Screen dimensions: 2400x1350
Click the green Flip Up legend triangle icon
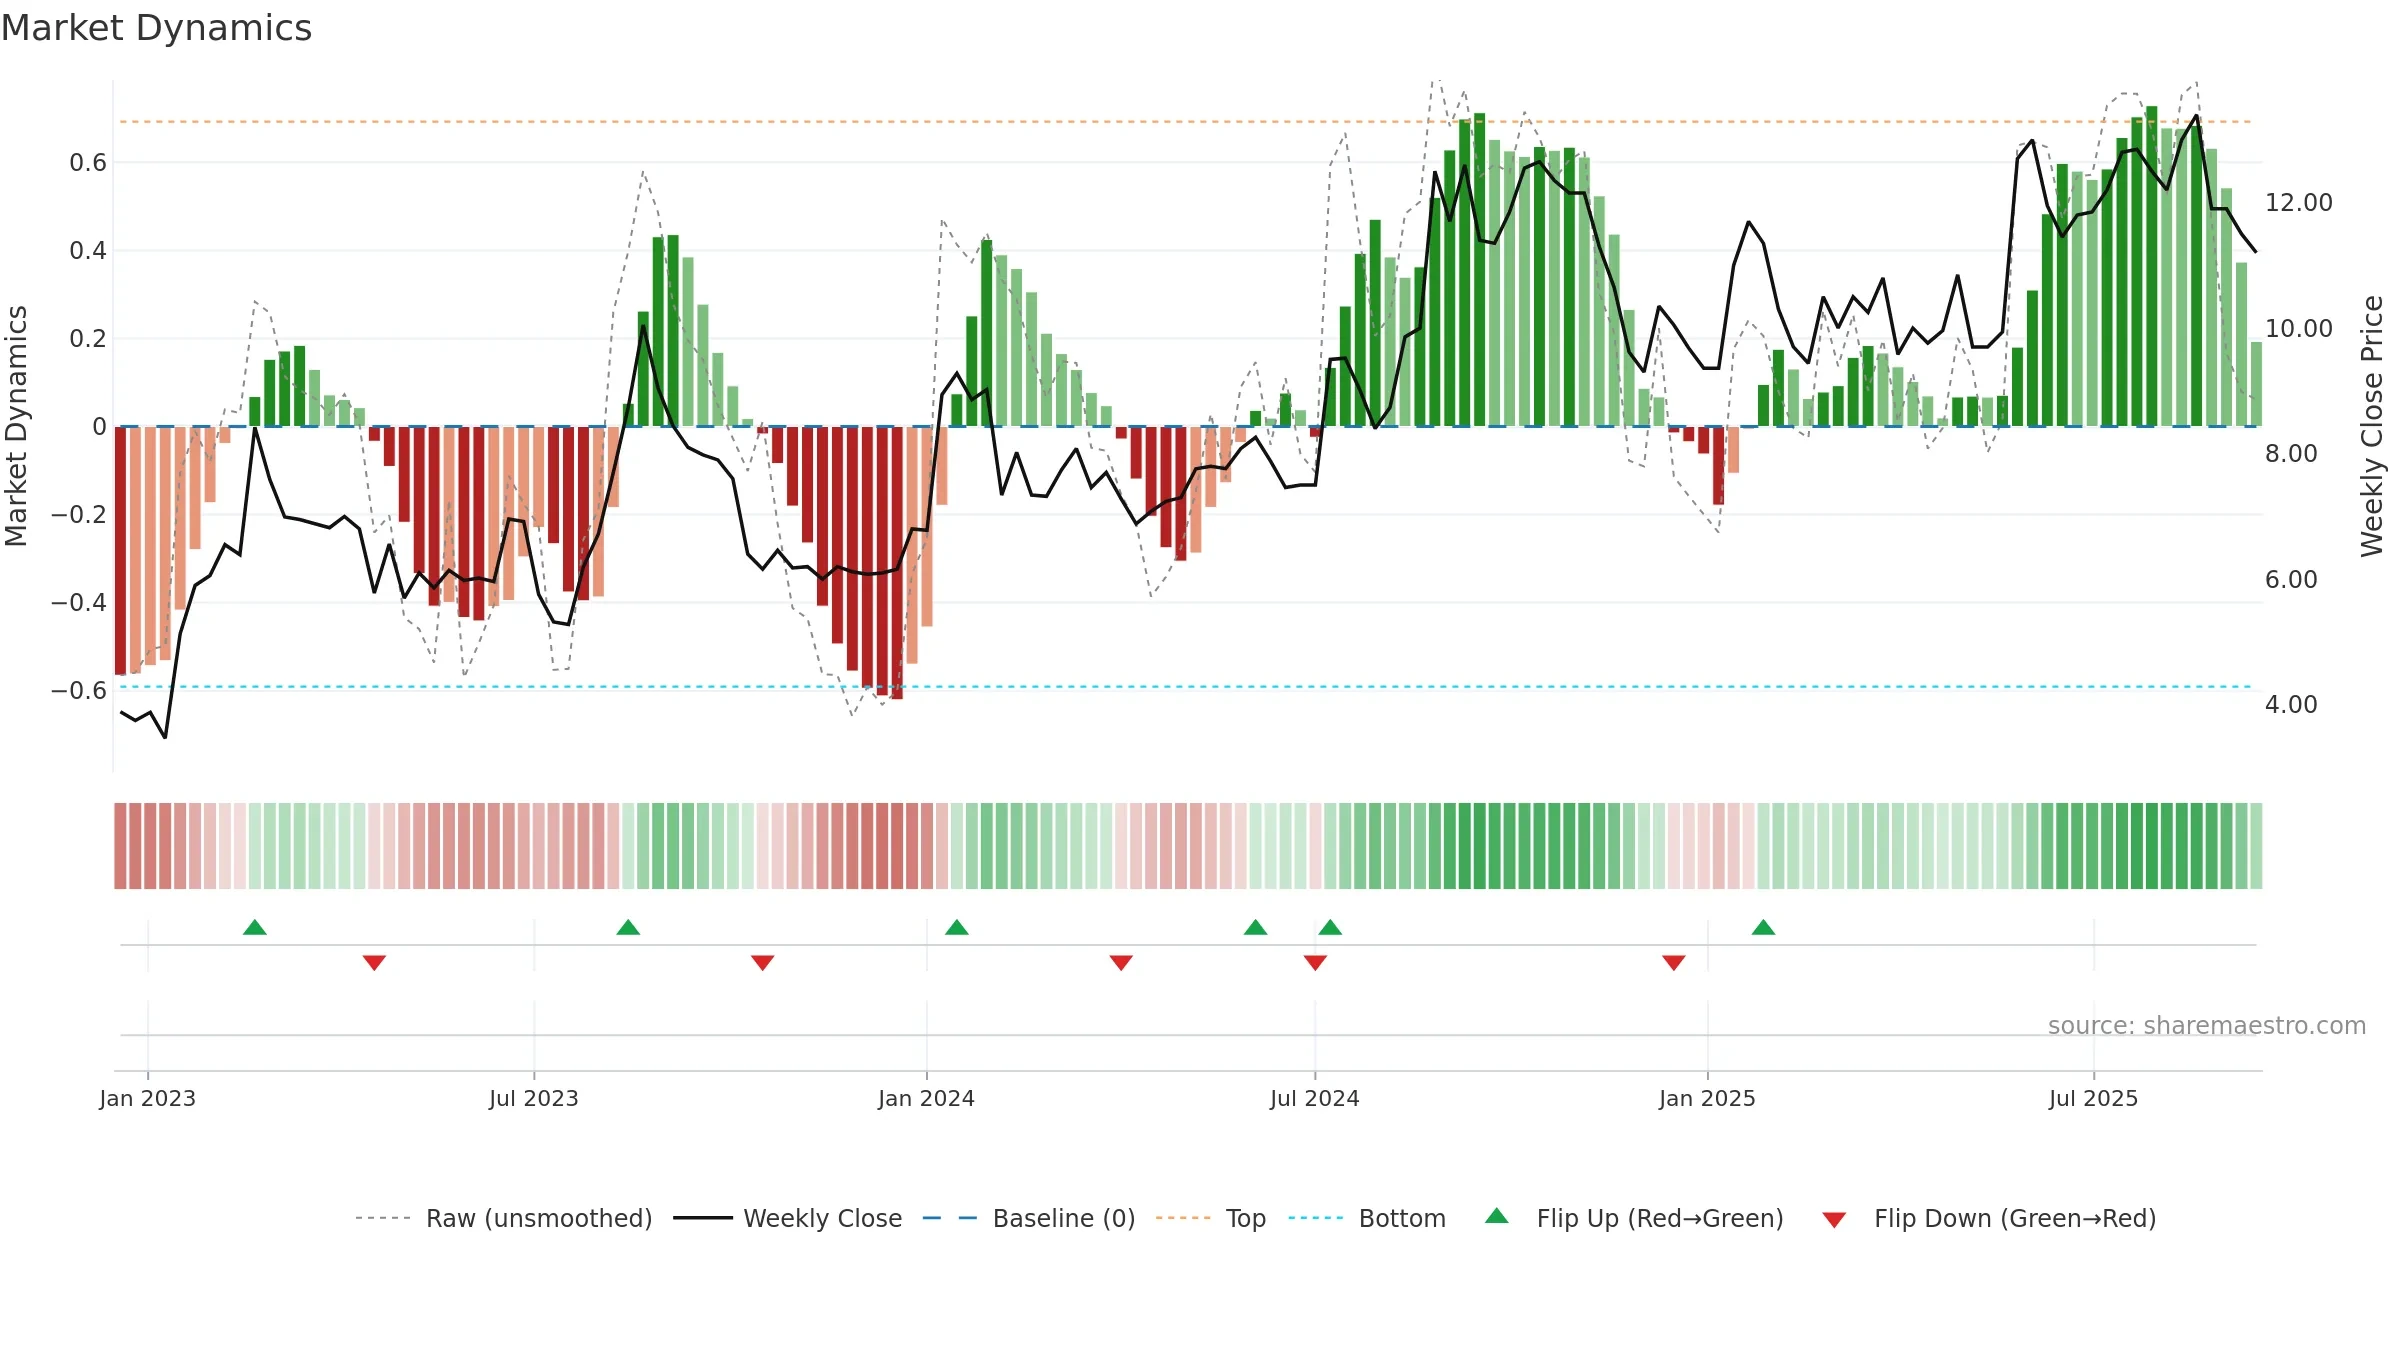tap(1497, 1216)
